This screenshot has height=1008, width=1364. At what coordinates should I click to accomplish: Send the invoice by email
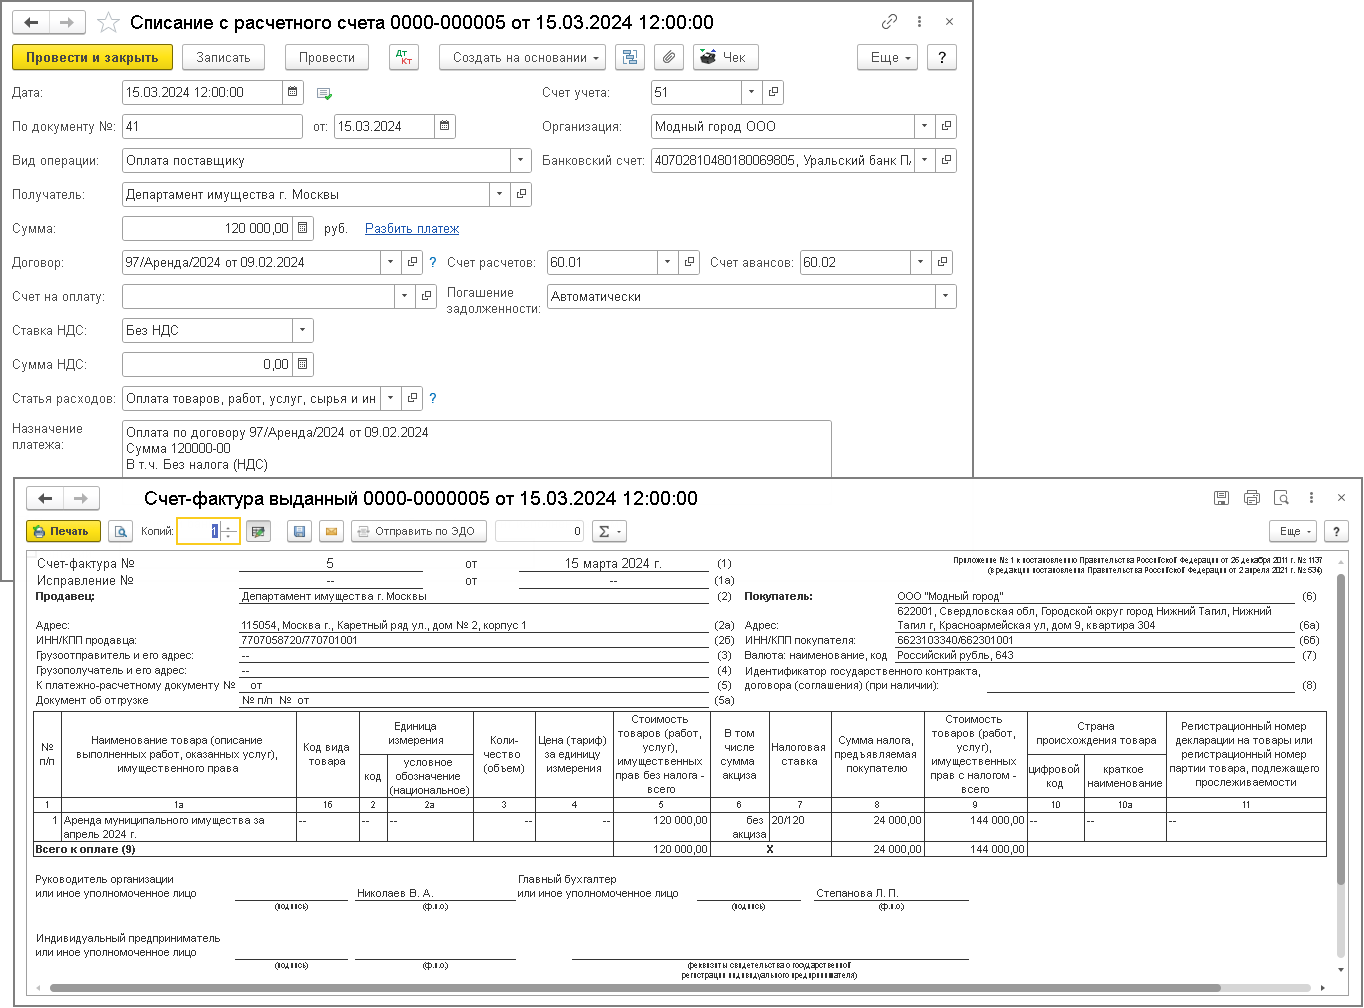pos(332,532)
